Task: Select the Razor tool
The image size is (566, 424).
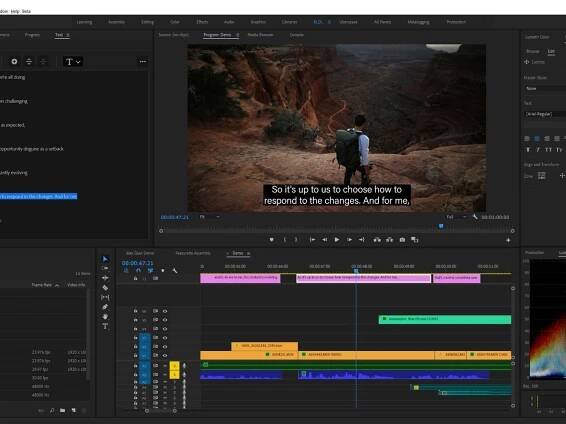Action: [105, 288]
